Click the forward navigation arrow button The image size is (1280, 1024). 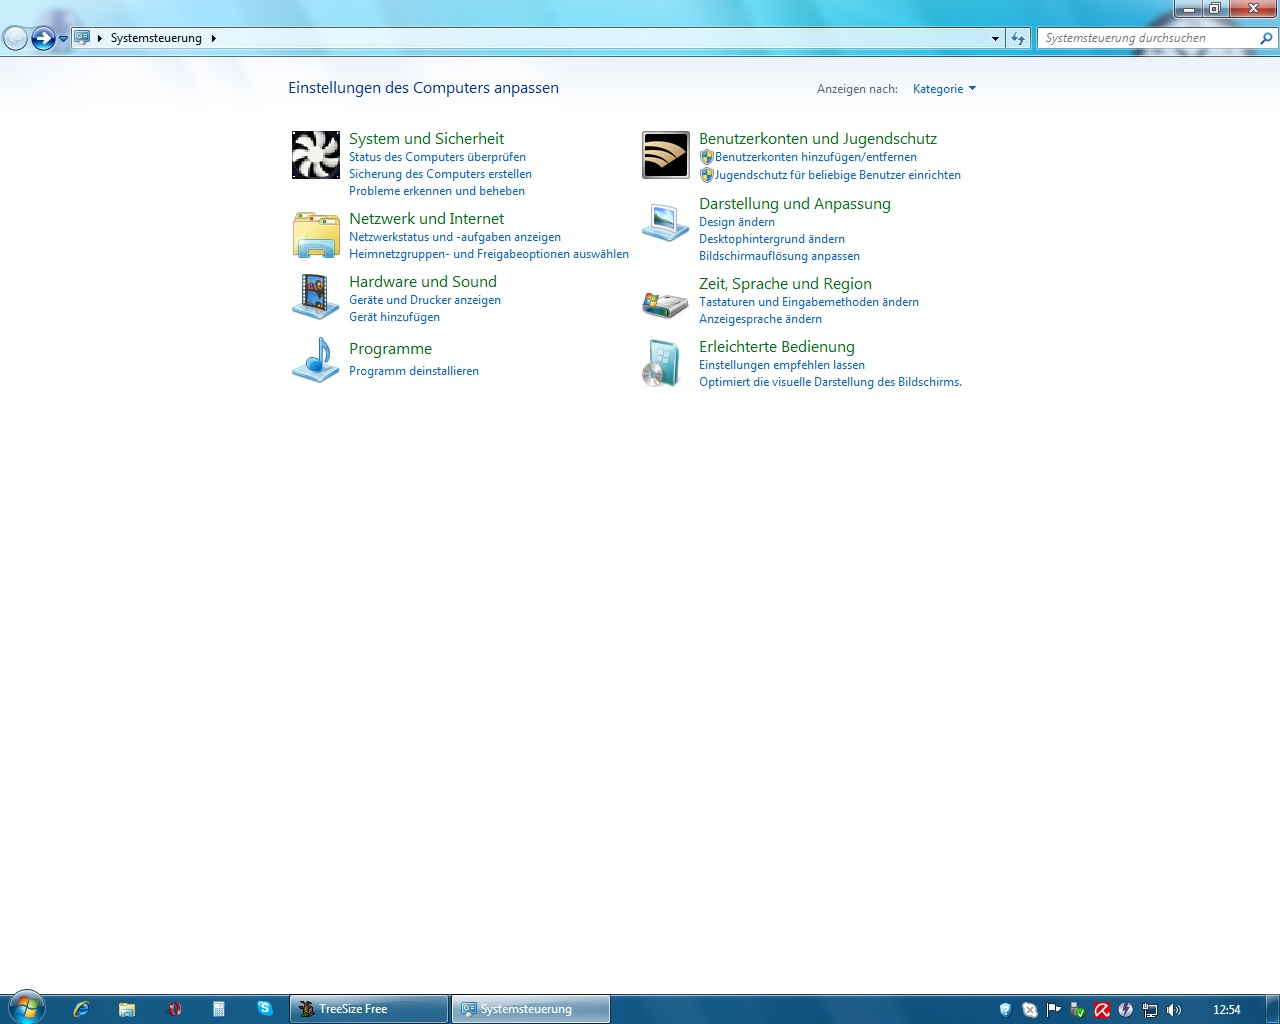coord(43,38)
